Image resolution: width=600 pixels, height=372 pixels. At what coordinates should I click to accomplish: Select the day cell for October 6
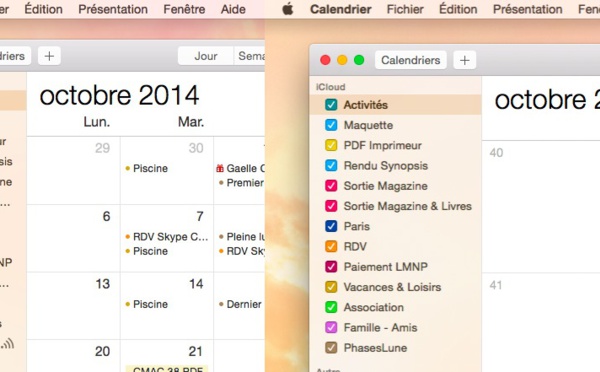pos(73,238)
